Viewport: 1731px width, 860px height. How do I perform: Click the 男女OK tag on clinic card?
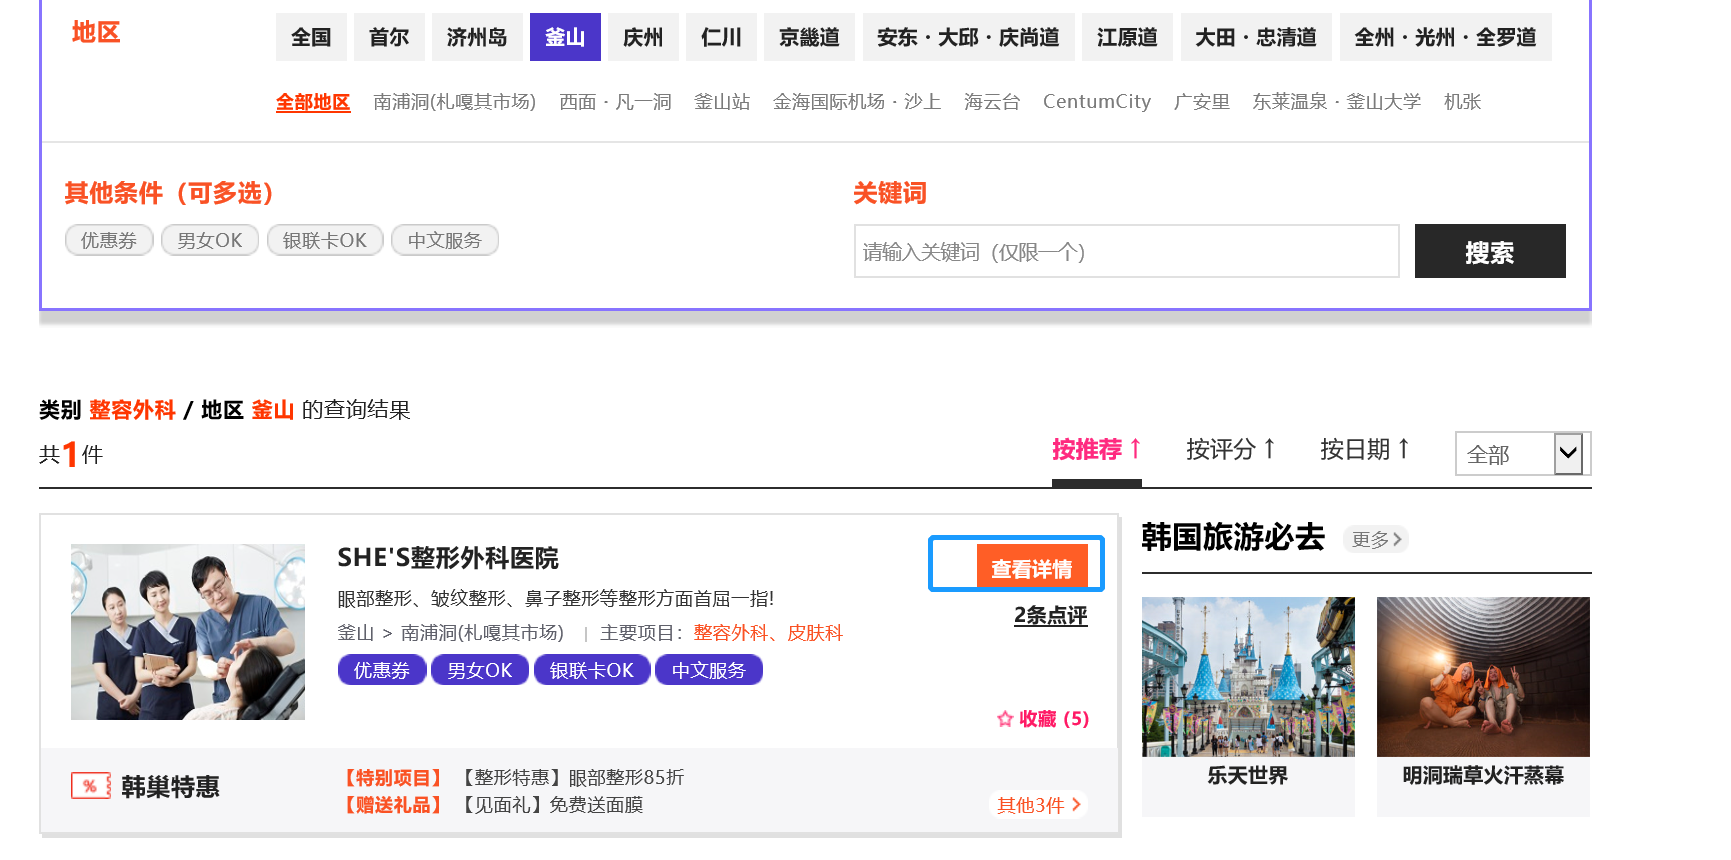coord(480,670)
